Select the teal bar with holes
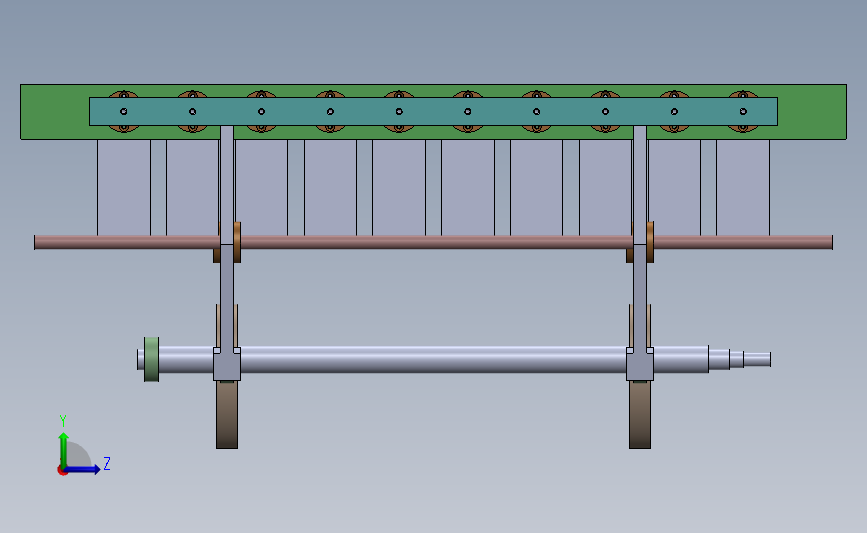This screenshot has height=533, width=867. click(x=434, y=111)
